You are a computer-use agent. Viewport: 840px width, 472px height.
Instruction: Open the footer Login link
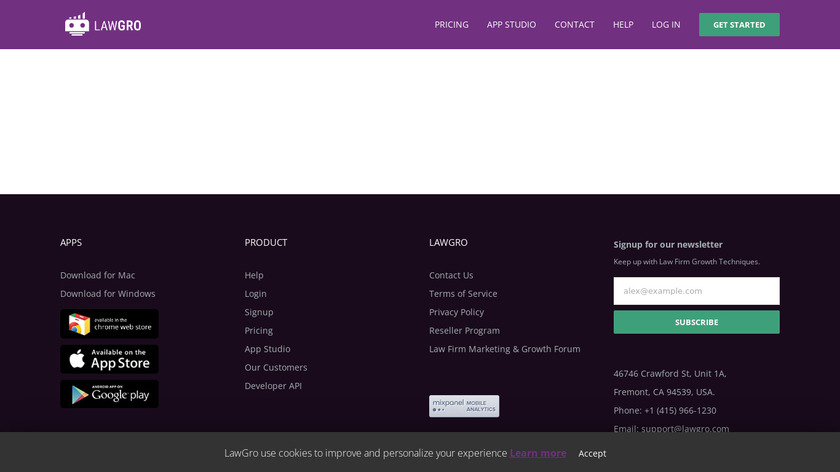pyautogui.click(x=256, y=294)
